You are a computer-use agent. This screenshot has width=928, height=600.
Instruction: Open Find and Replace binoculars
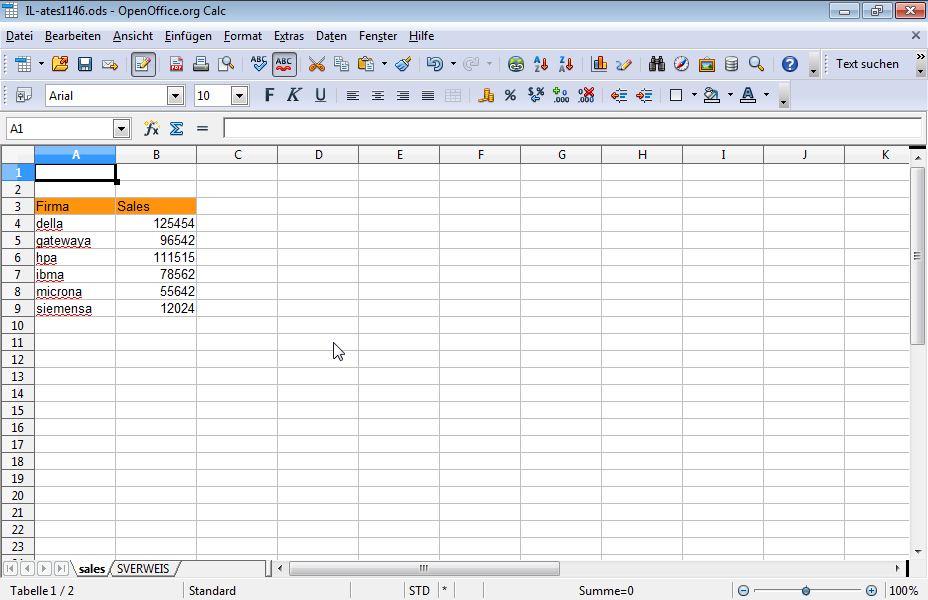(656, 64)
